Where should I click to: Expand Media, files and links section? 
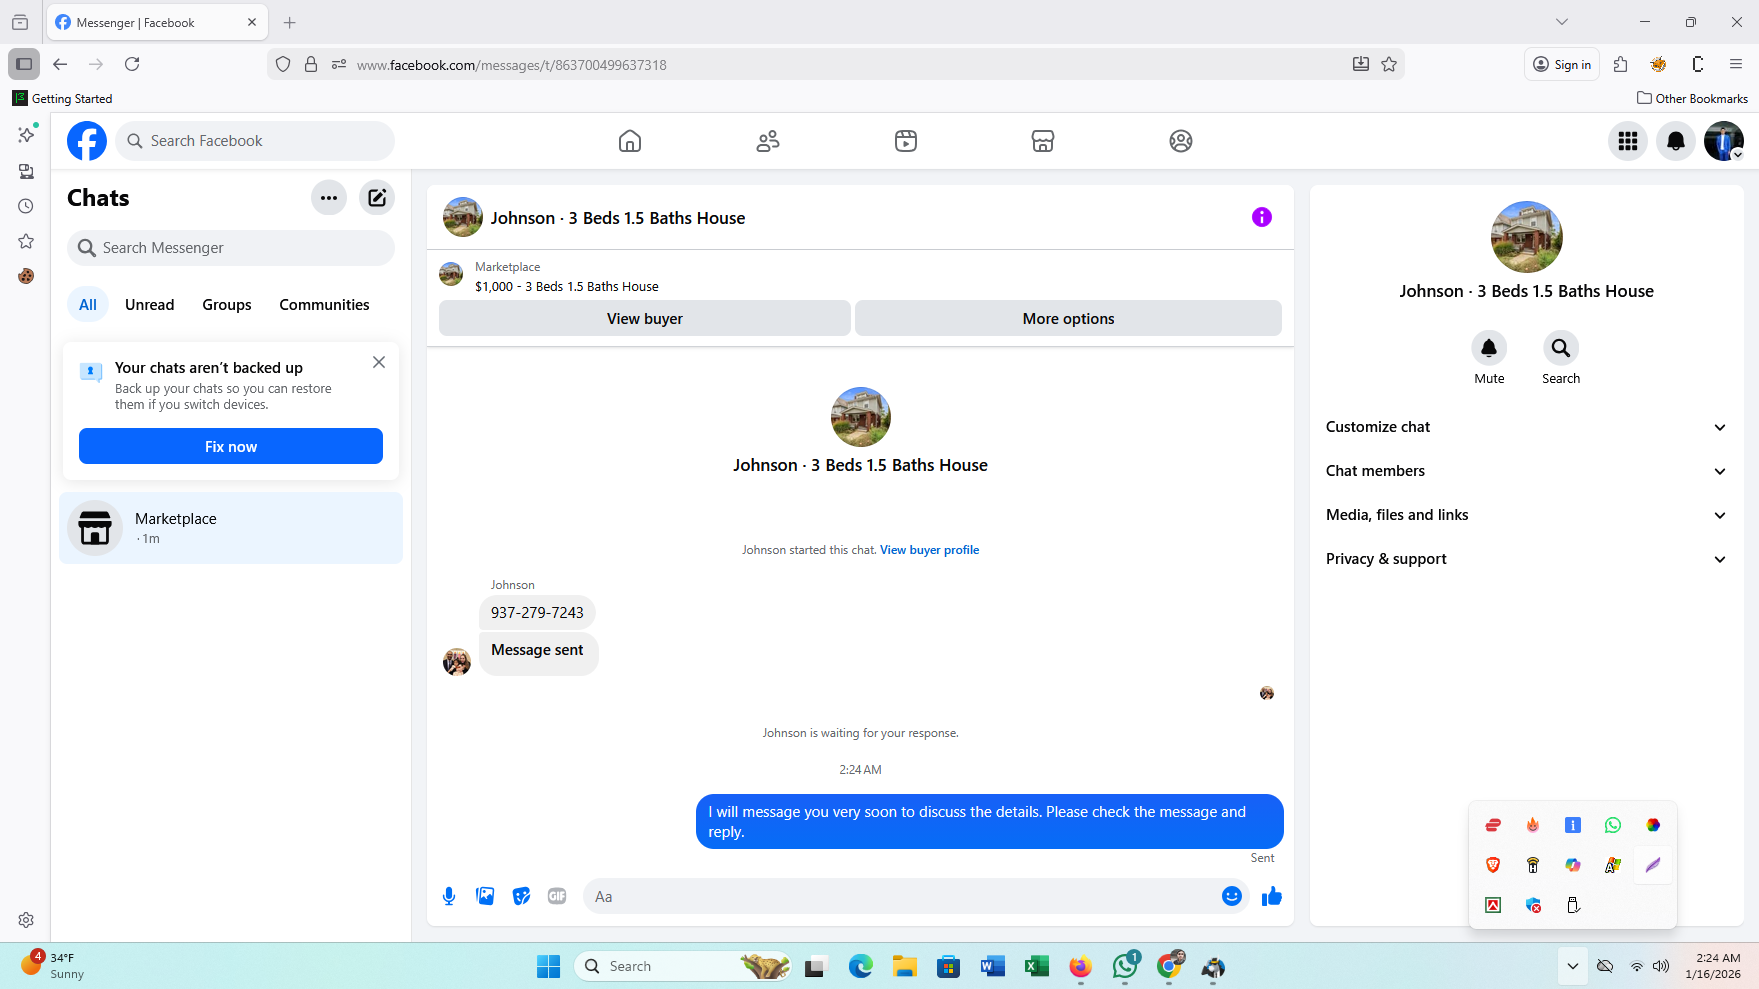pyautogui.click(x=1526, y=515)
